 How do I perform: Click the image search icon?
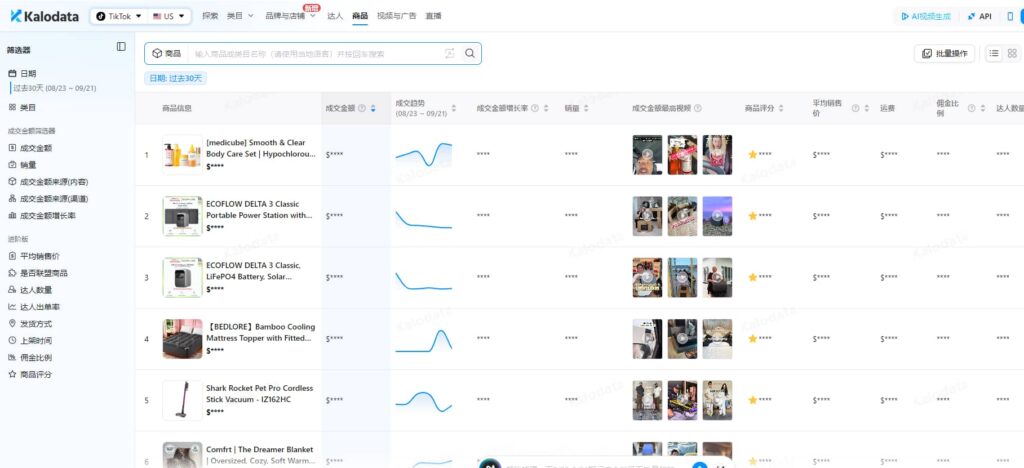tap(450, 54)
